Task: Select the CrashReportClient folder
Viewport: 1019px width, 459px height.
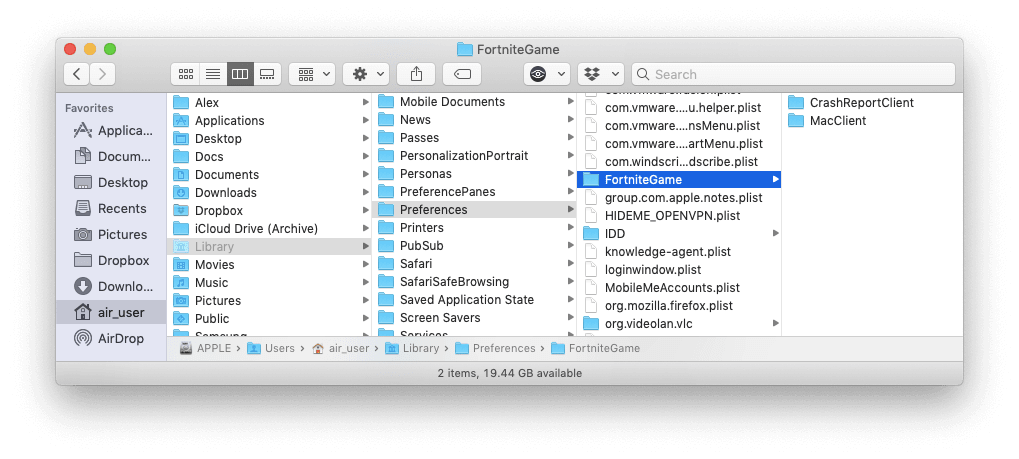Action: [851, 103]
